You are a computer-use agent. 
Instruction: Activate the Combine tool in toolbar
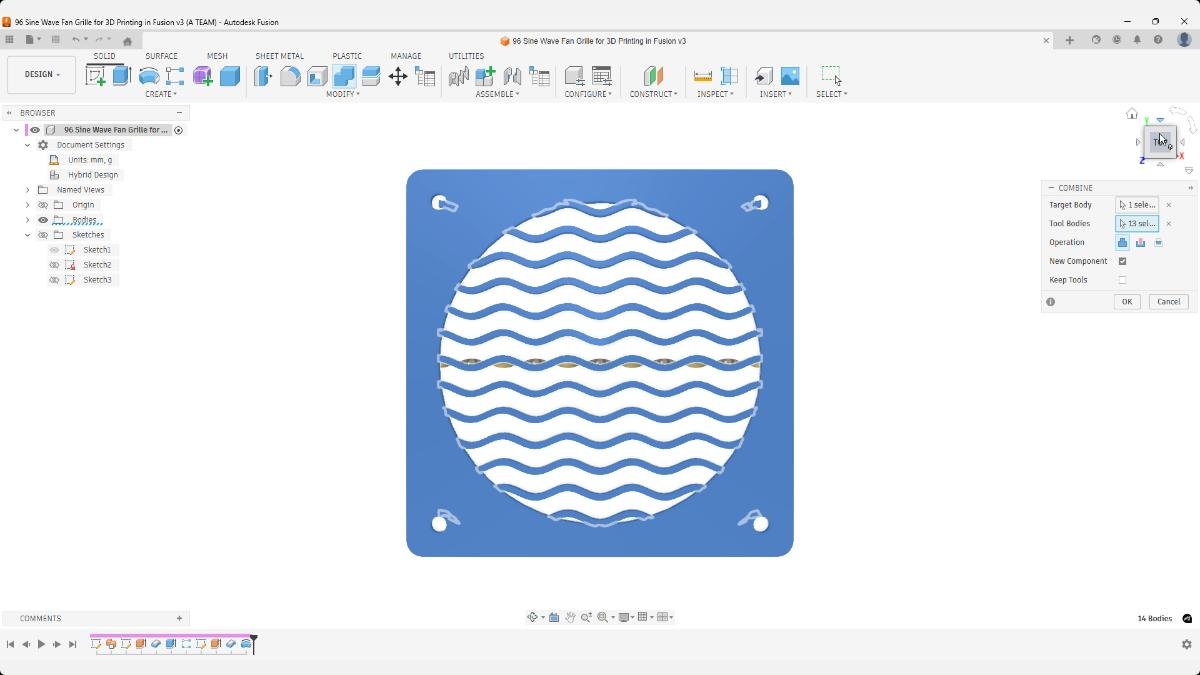click(x=344, y=76)
